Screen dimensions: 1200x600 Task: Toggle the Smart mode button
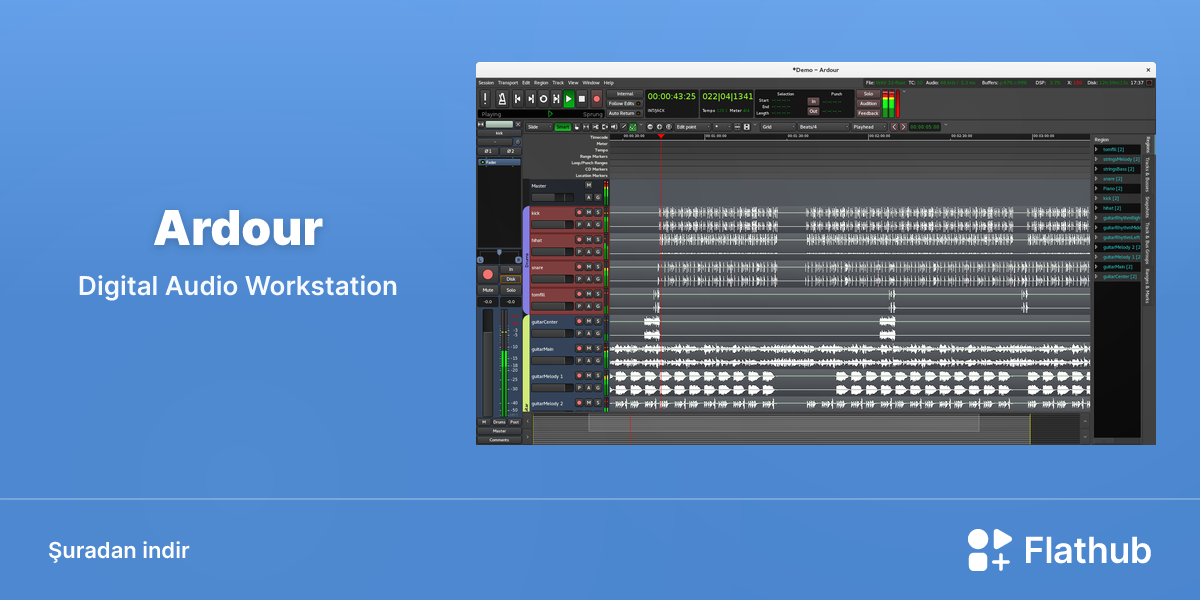[563, 127]
